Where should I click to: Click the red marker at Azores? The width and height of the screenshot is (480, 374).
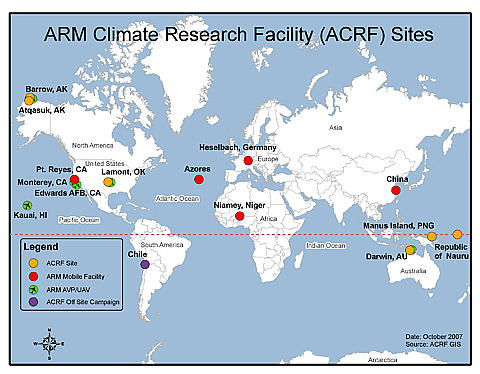click(199, 180)
